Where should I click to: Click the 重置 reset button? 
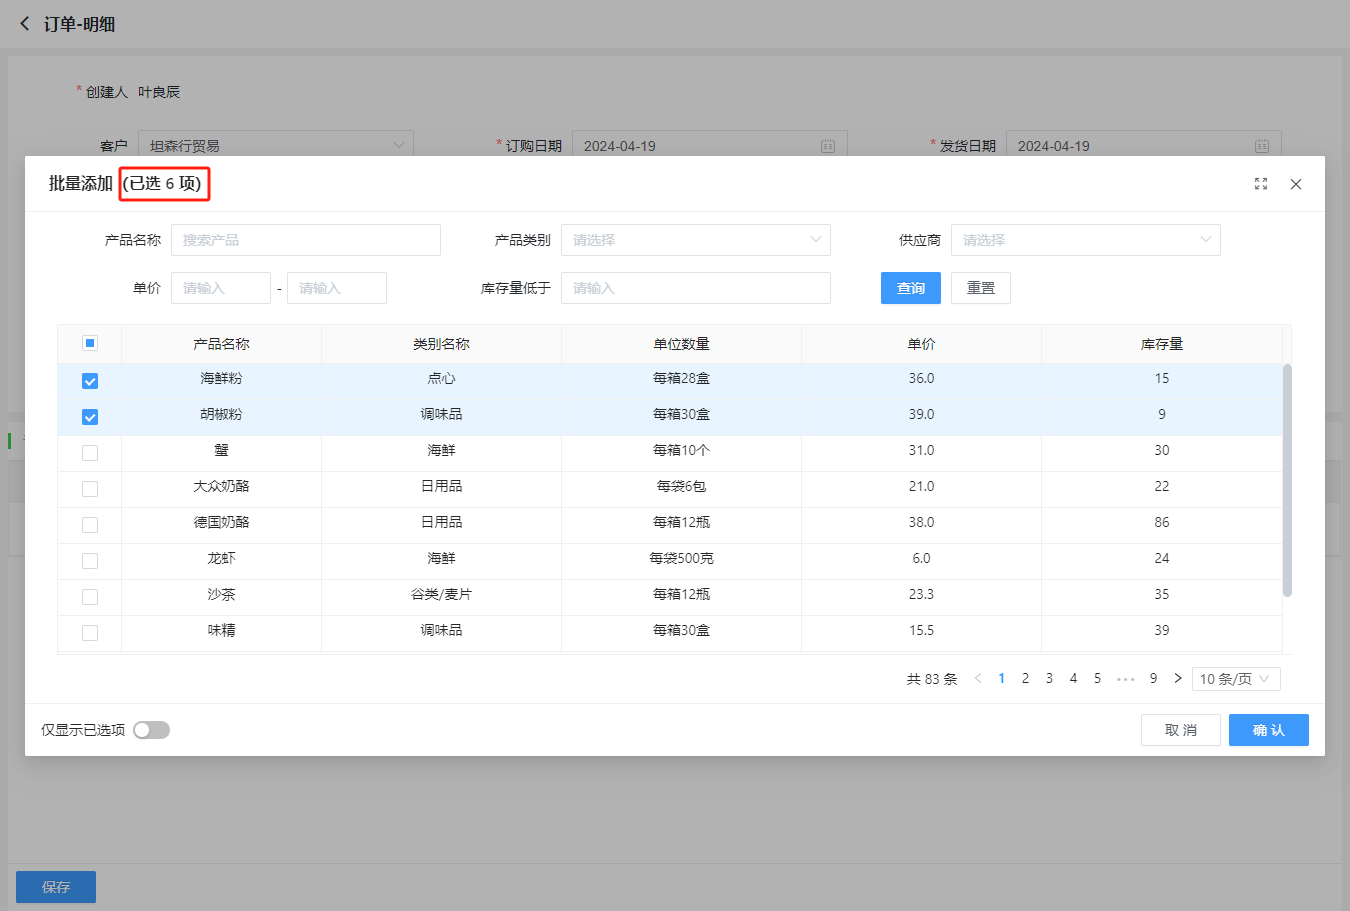(980, 288)
